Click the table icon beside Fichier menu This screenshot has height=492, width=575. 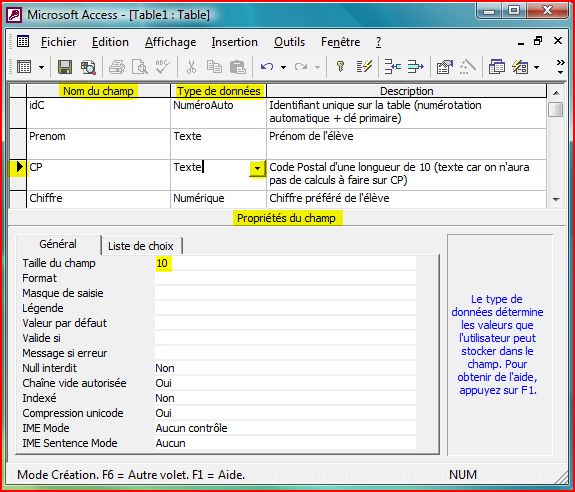23,41
